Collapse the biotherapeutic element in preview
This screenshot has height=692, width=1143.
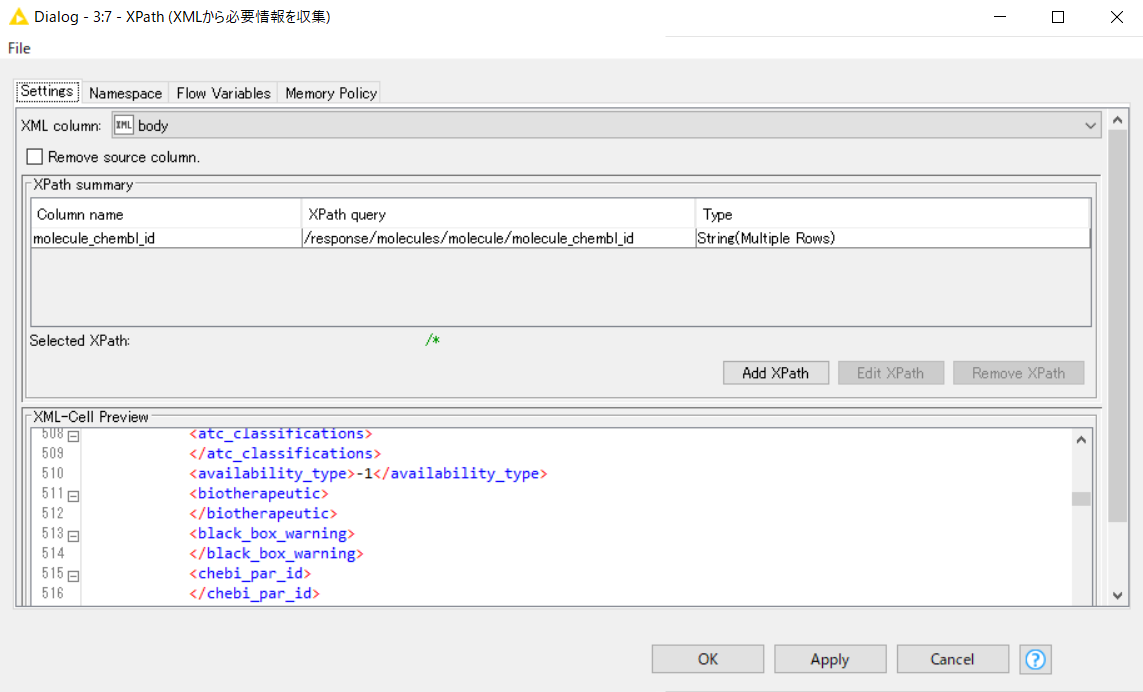click(73, 494)
